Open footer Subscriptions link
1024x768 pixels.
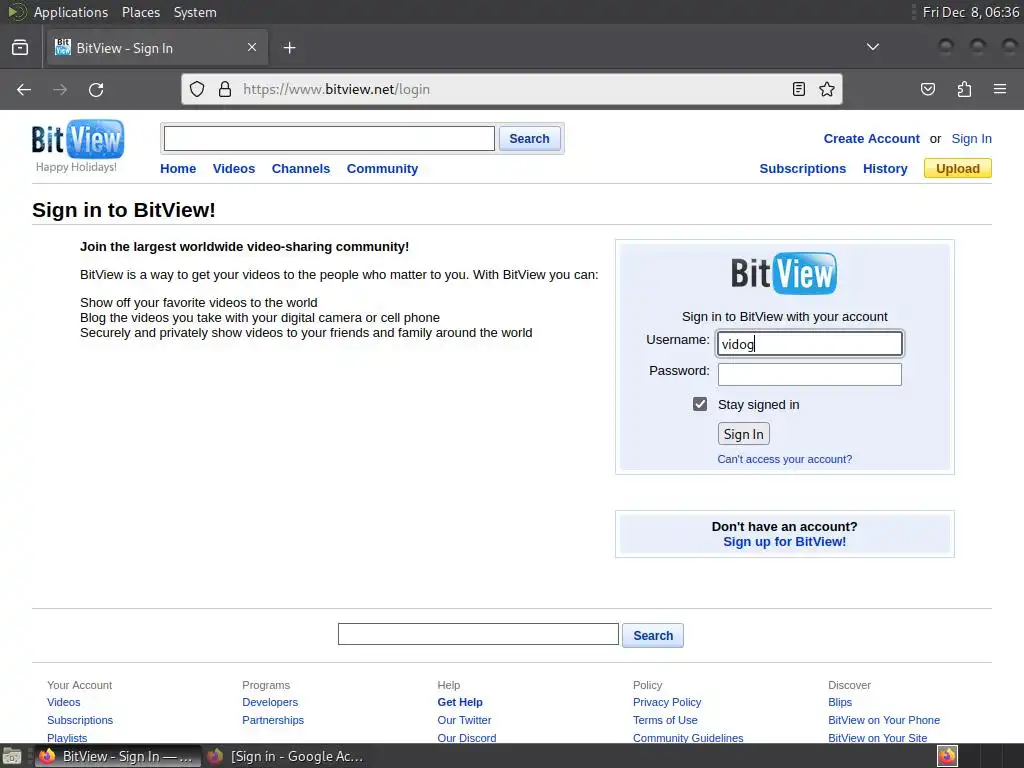click(80, 720)
